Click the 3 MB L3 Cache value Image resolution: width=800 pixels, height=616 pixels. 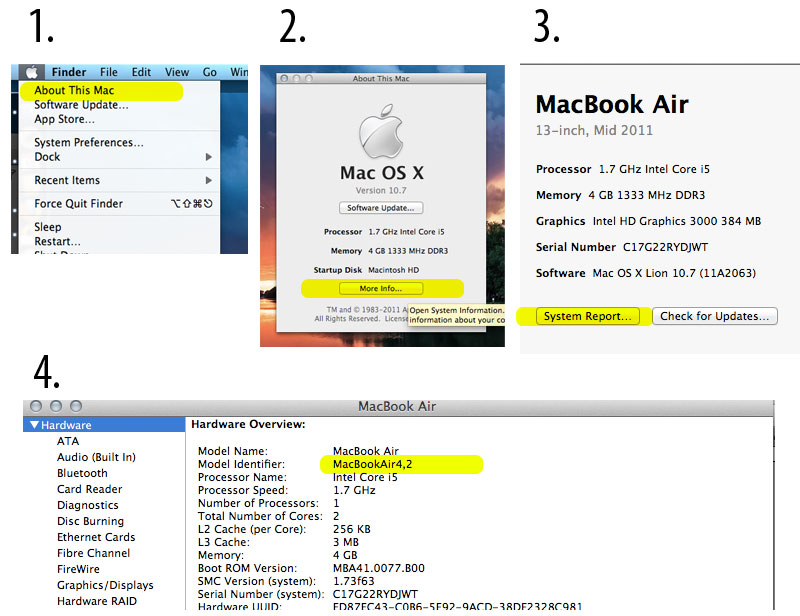345,542
